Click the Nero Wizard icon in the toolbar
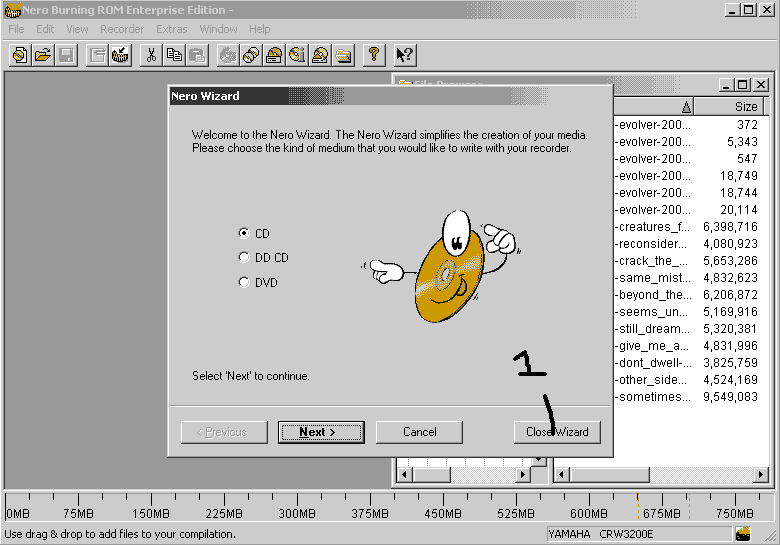The height and width of the screenshot is (545, 780). pos(120,55)
